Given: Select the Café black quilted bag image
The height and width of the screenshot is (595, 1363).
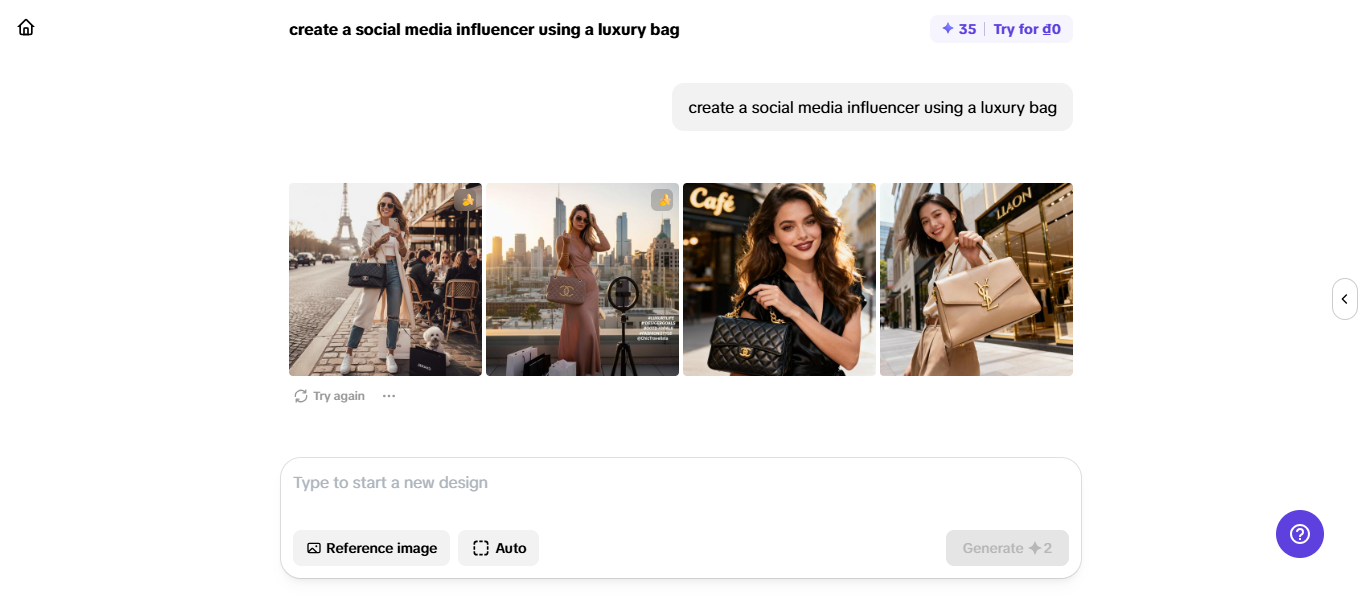Looking at the screenshot, I should 779,280.
